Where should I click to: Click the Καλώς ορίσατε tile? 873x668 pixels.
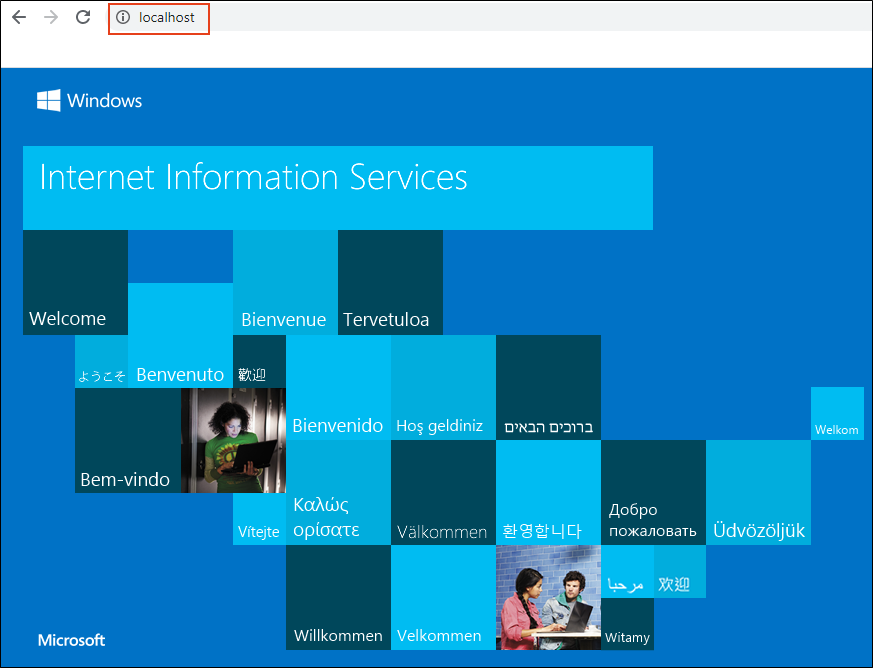click(x=339, y=493)
